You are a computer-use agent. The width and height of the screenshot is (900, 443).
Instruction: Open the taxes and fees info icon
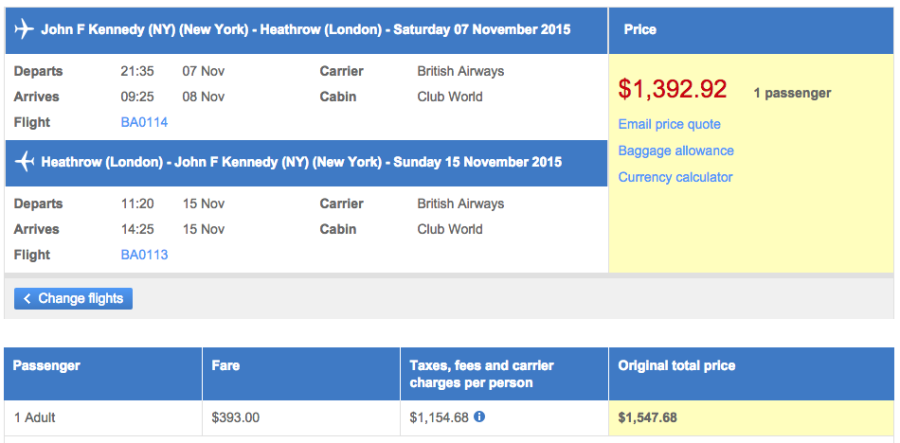(480, 416)
